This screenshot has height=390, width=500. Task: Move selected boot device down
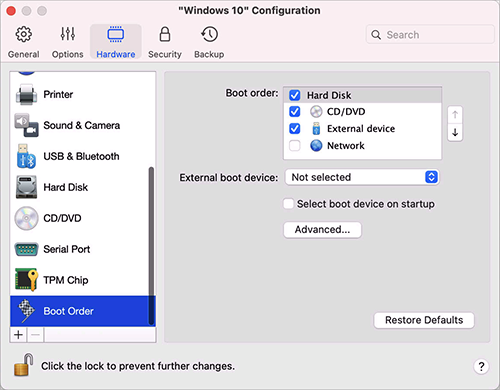[455, 132]
